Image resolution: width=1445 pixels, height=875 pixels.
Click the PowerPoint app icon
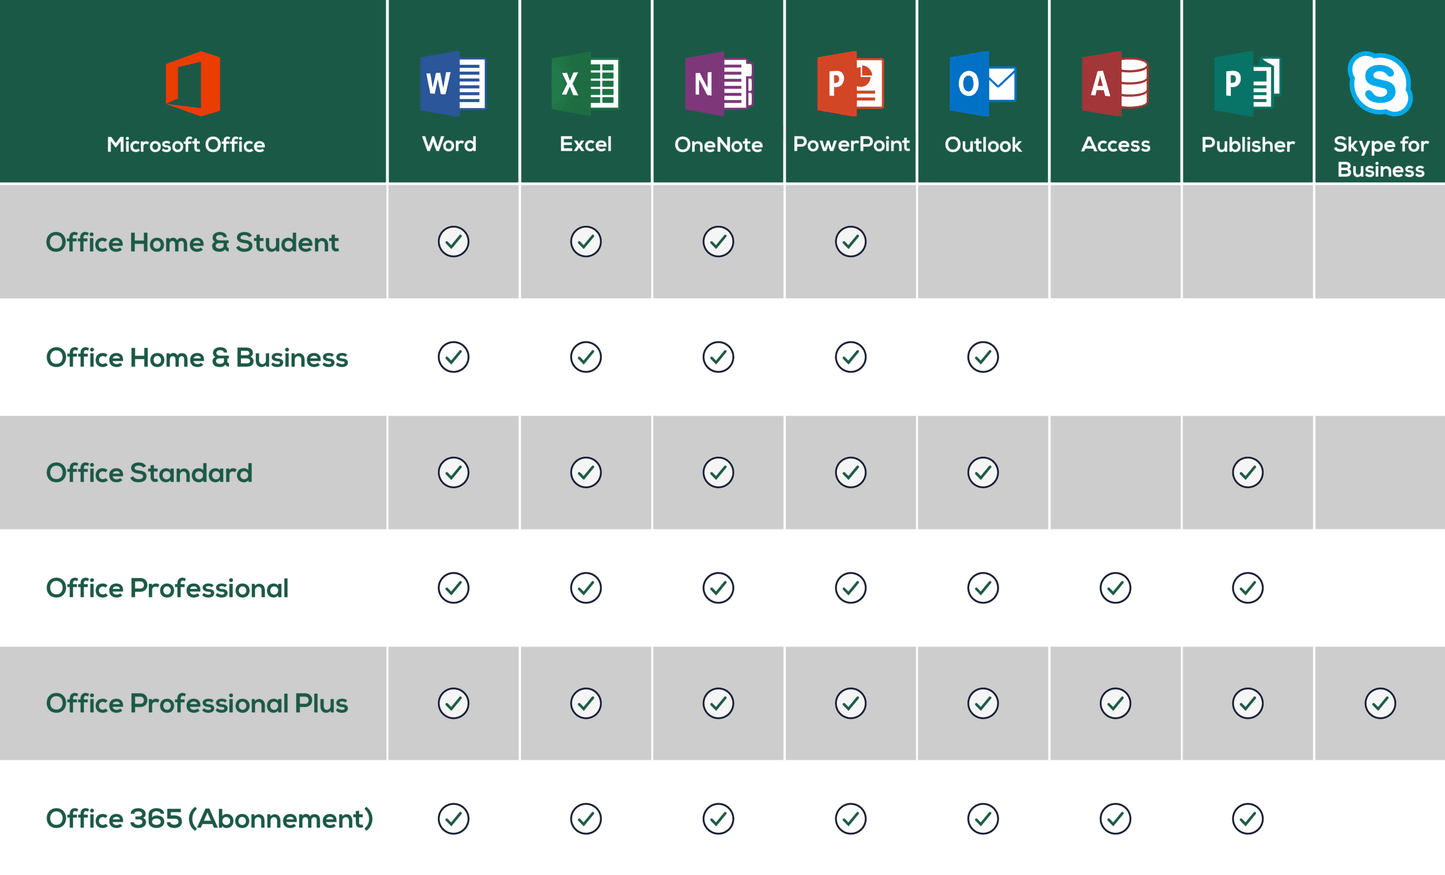[850, 83]
